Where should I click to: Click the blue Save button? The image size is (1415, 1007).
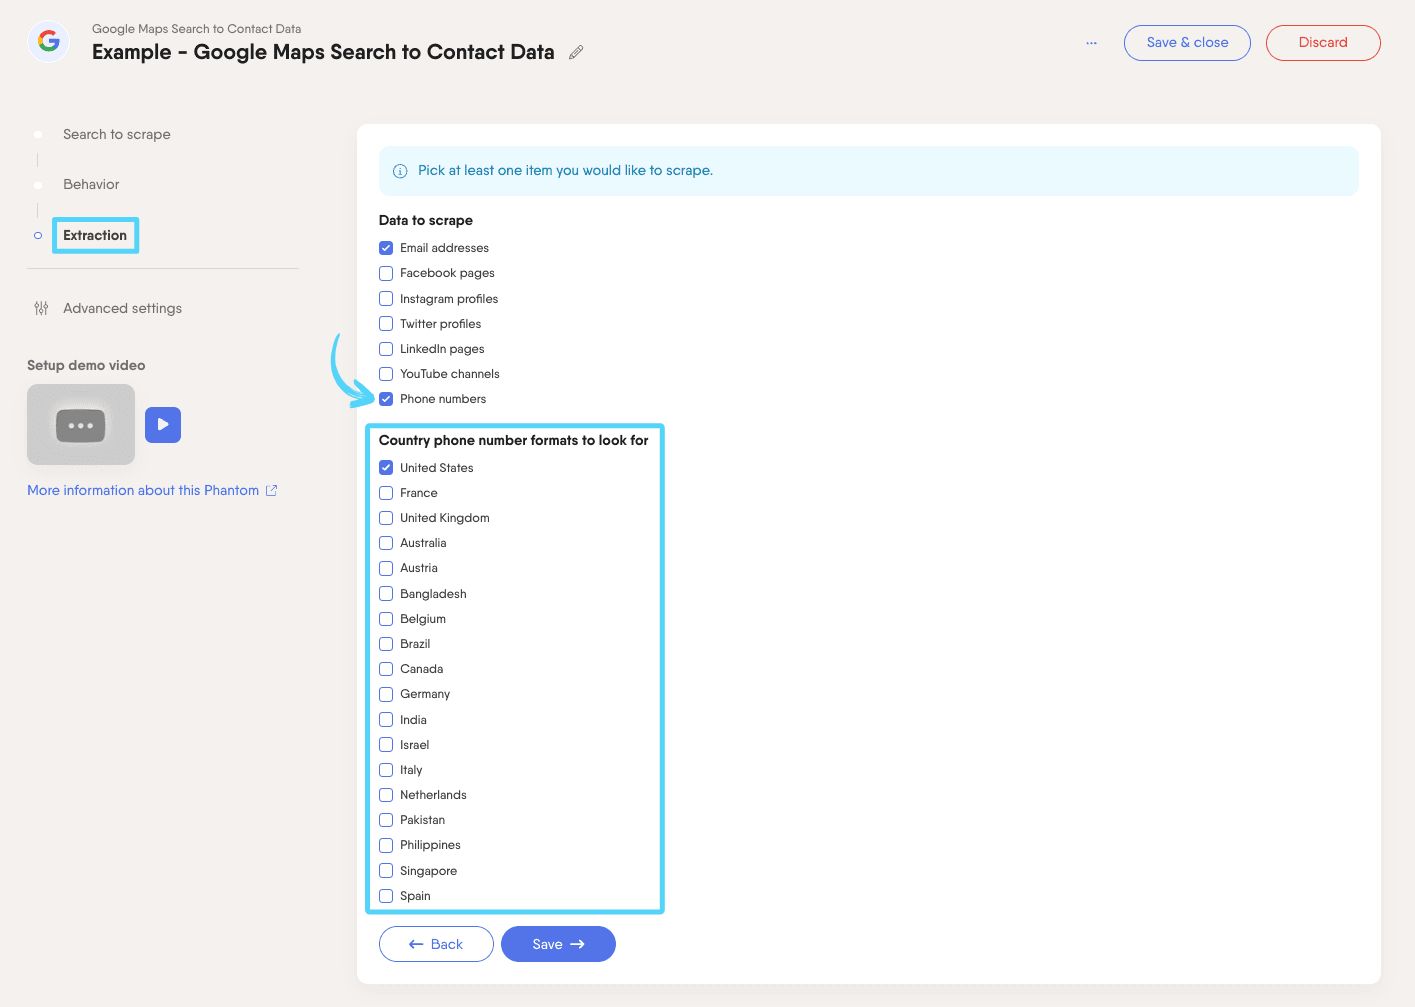coord(558,944)
